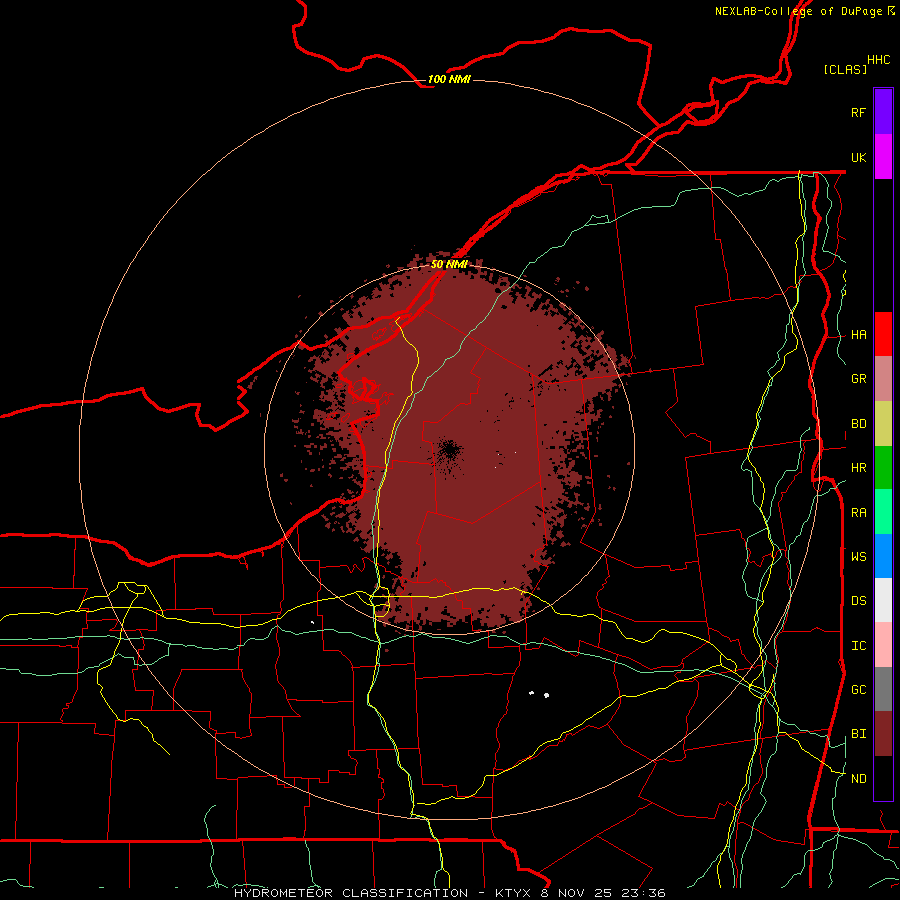Screen dimensions: 900x900
Task: Click the '23:36' timestamp
Action: 643,893
